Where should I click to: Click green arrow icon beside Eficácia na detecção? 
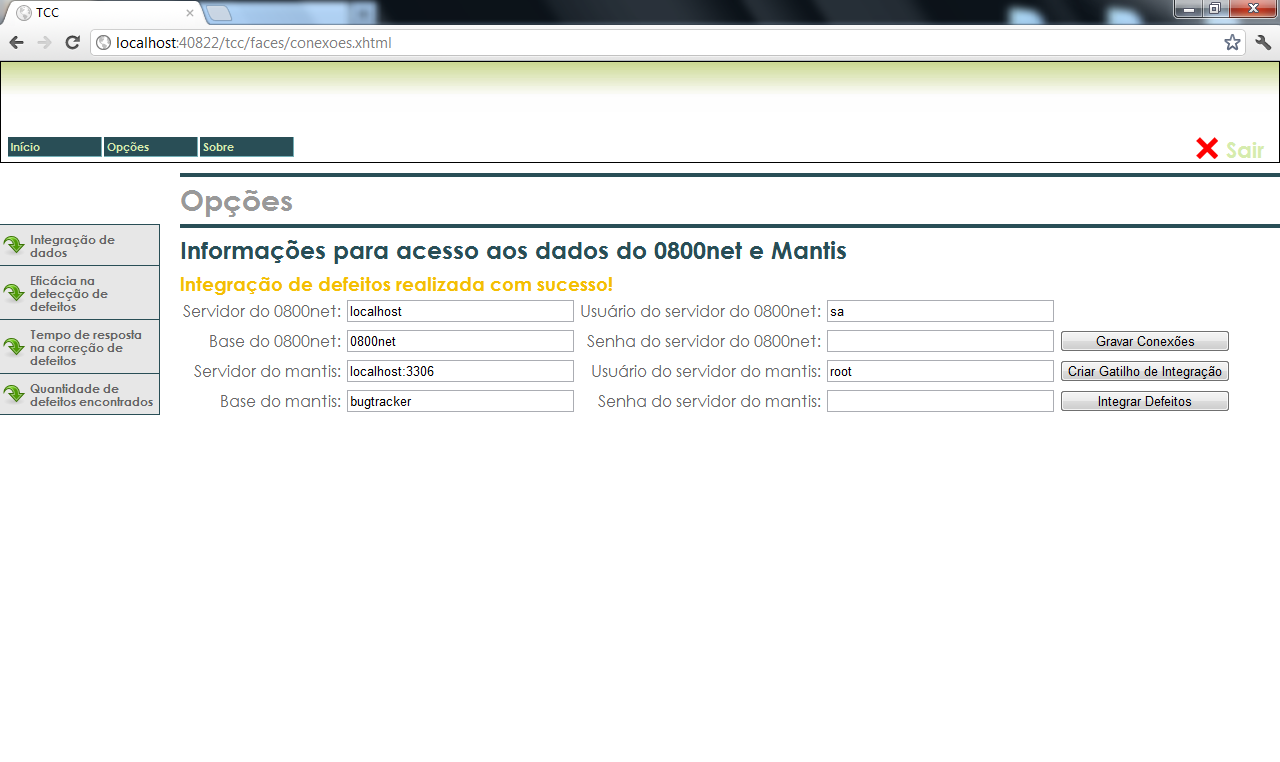coord(14,293)
